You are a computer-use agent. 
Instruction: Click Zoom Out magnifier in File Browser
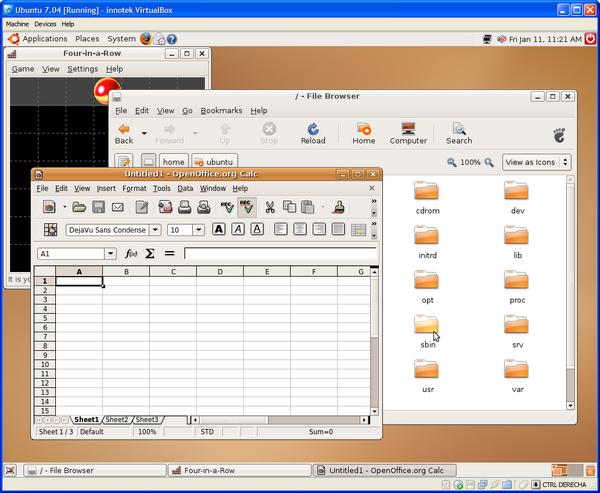click(x=452, y=162)
